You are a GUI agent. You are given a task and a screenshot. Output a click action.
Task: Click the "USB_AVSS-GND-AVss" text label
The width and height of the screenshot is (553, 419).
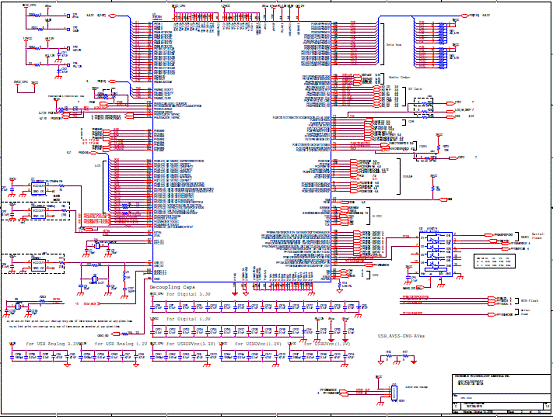coord(401,336)
